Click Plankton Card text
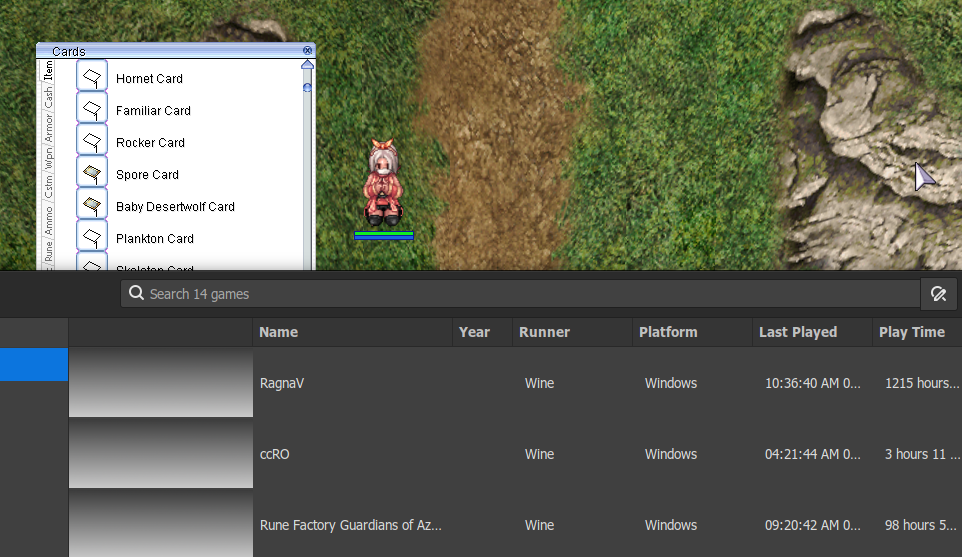The image size is (962, 557). coord(155,239)
